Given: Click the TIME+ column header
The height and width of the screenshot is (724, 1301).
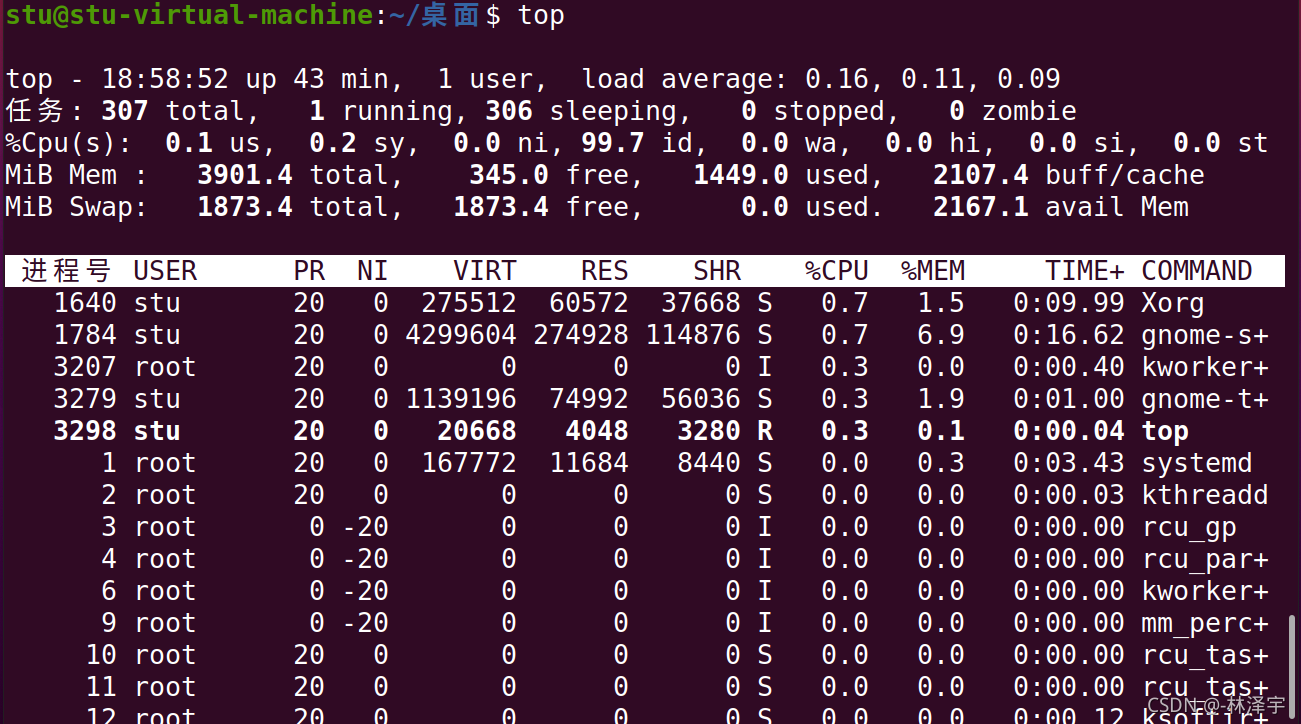Looking at the screenshot, I should point(1085,271).
